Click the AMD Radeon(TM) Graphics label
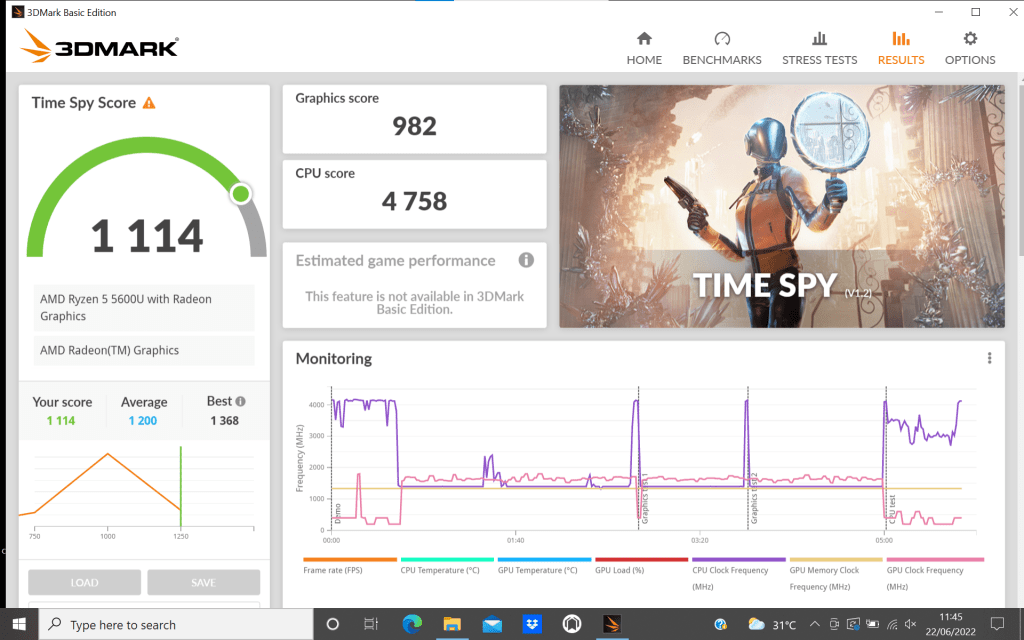This screenshot has height=640, width=1024. [144, 350]
